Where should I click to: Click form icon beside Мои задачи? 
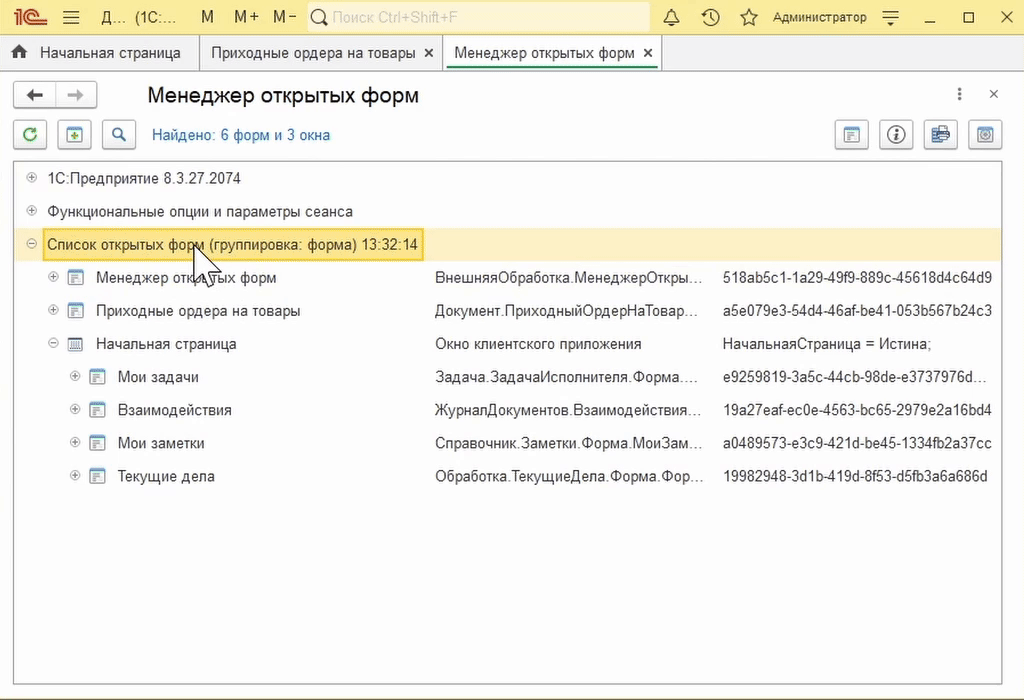(97, 377)
